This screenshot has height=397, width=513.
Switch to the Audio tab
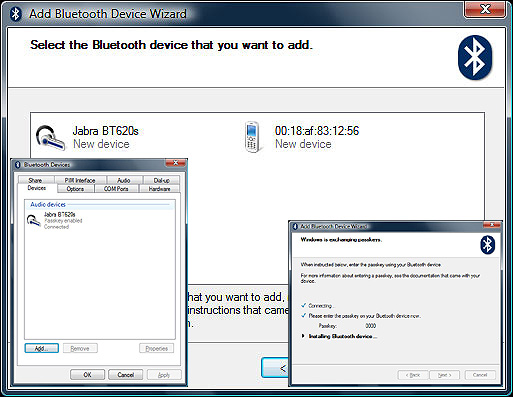[124, 180]
